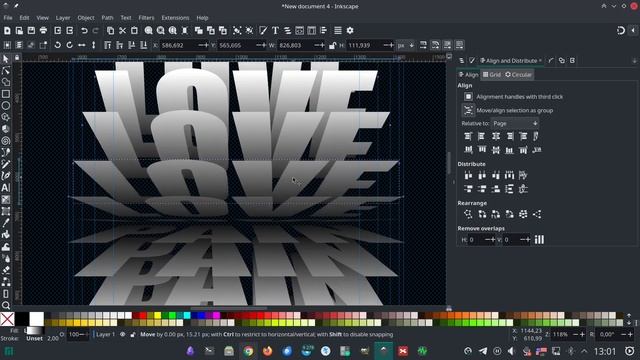Toggle snapping icon at top right

point(621,31)
